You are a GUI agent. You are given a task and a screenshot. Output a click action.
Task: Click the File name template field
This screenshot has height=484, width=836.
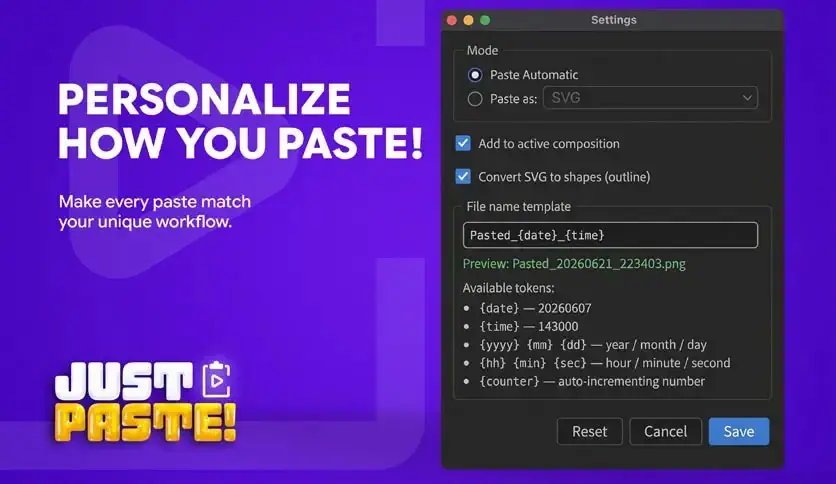610,235
